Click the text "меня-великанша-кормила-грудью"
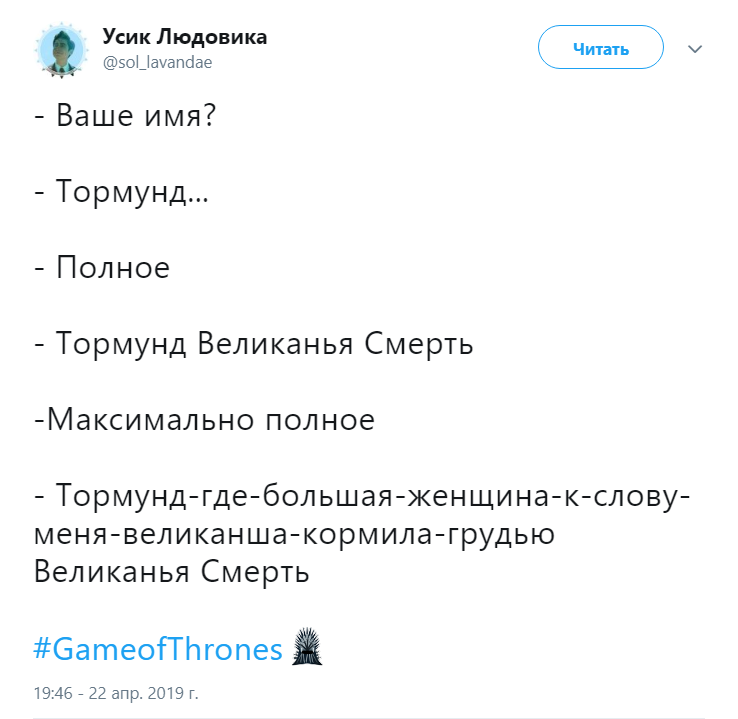 [294, 534]
